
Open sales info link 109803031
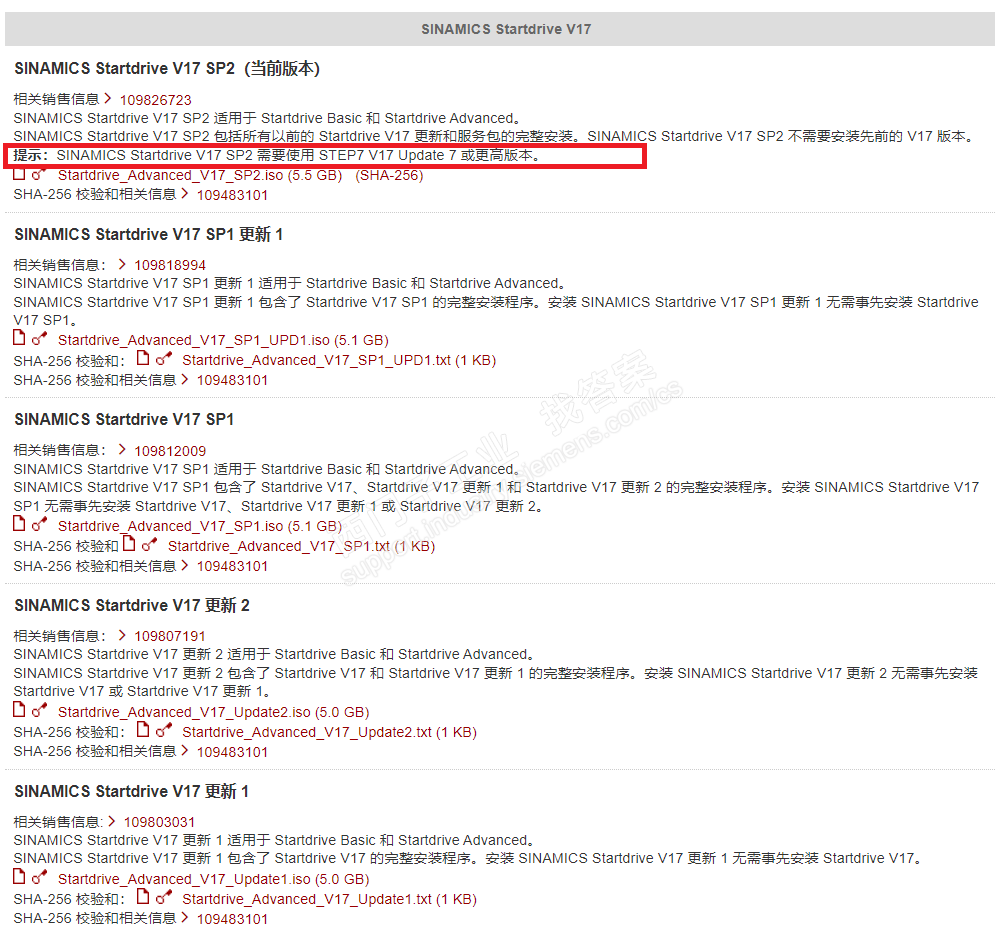click(160, 822)
